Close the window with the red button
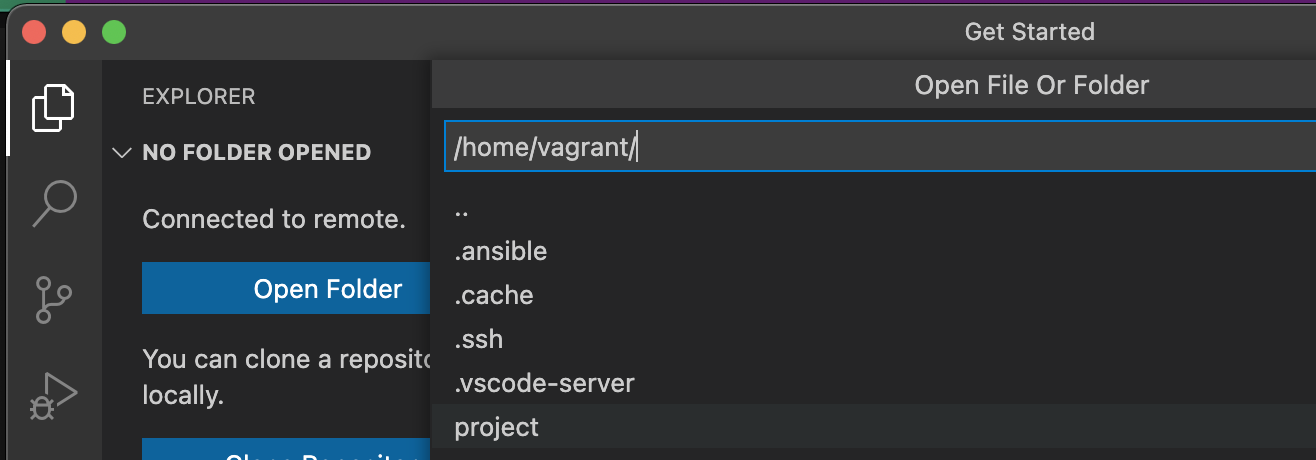 click(34, 32)
